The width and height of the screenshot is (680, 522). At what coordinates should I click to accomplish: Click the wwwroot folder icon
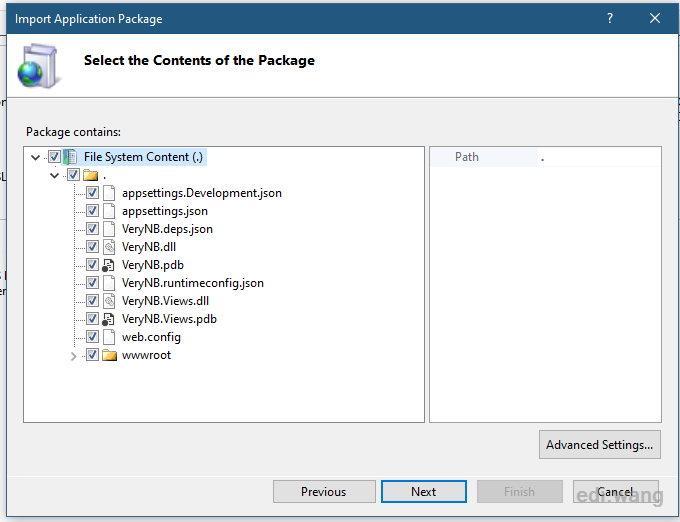coord(109,355)
